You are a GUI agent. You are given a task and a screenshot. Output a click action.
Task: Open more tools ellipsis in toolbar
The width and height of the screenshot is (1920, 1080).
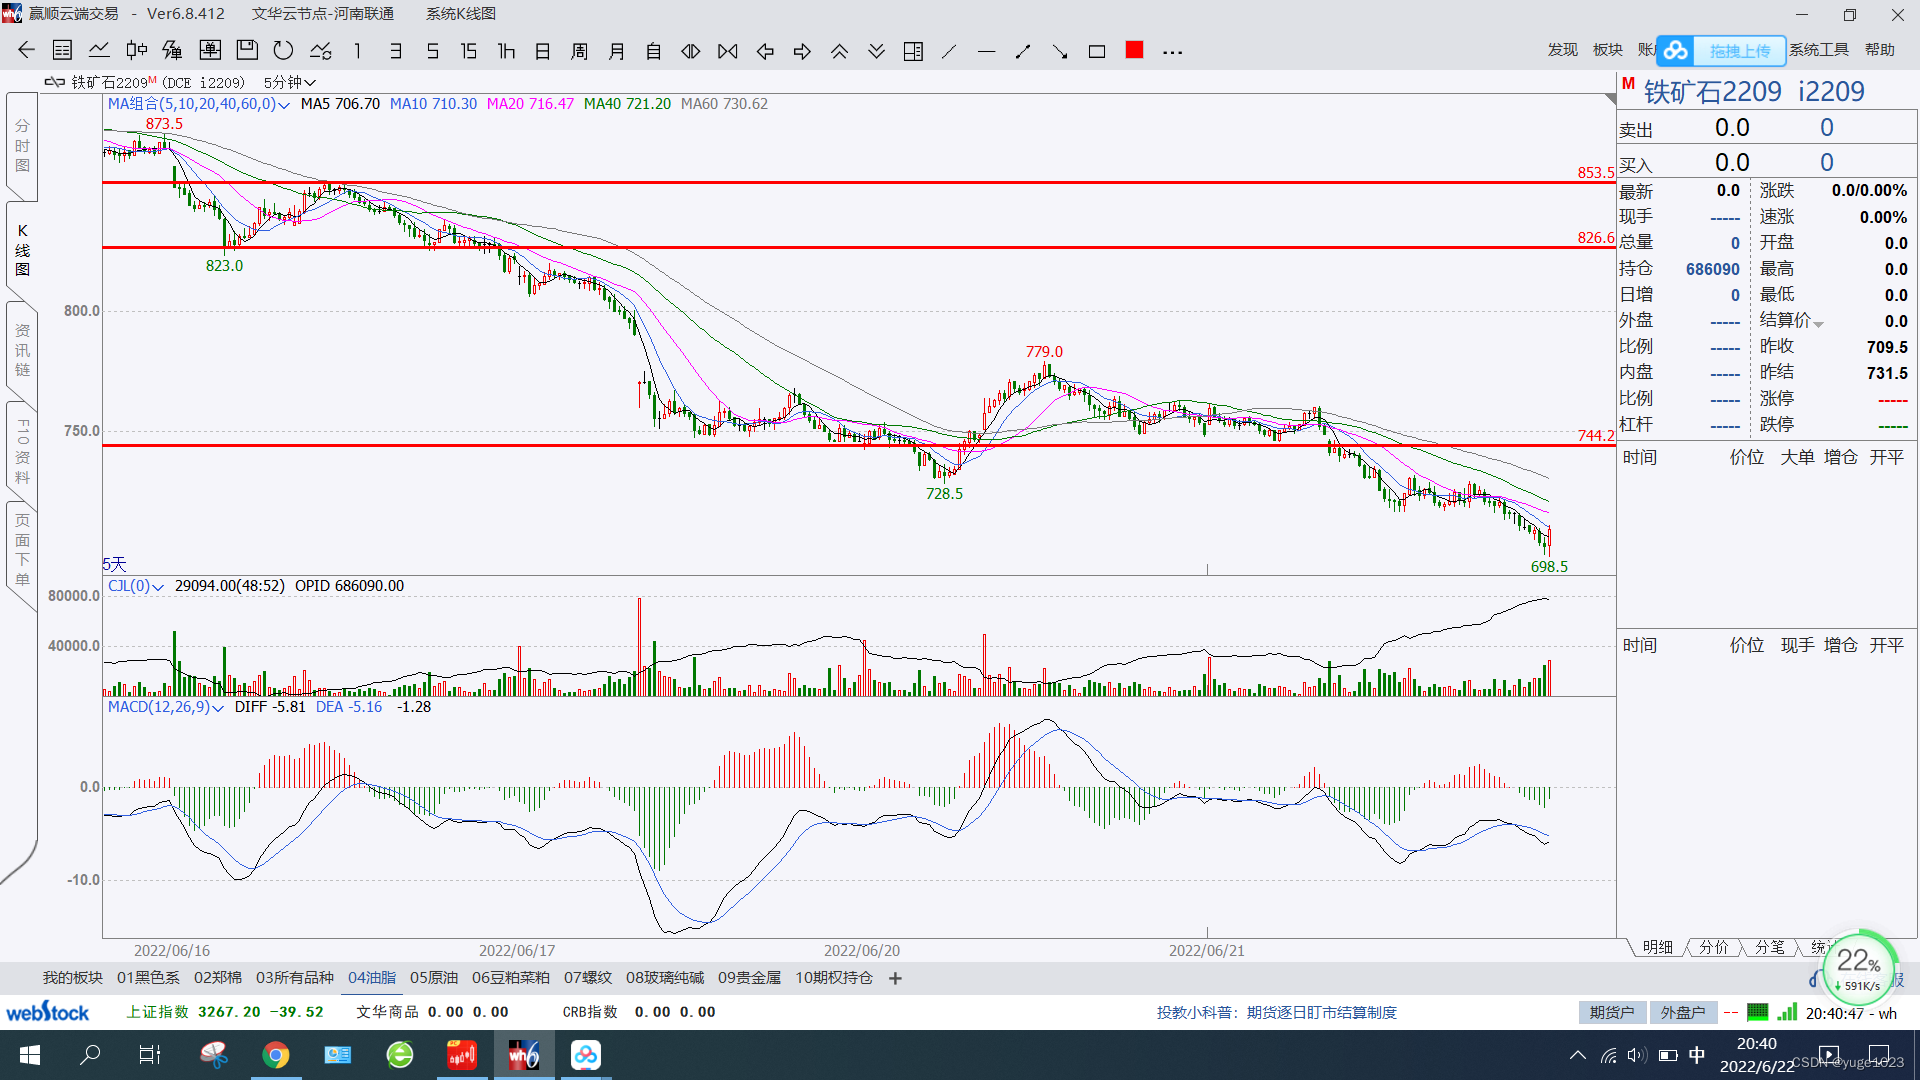click(1173, 52)
